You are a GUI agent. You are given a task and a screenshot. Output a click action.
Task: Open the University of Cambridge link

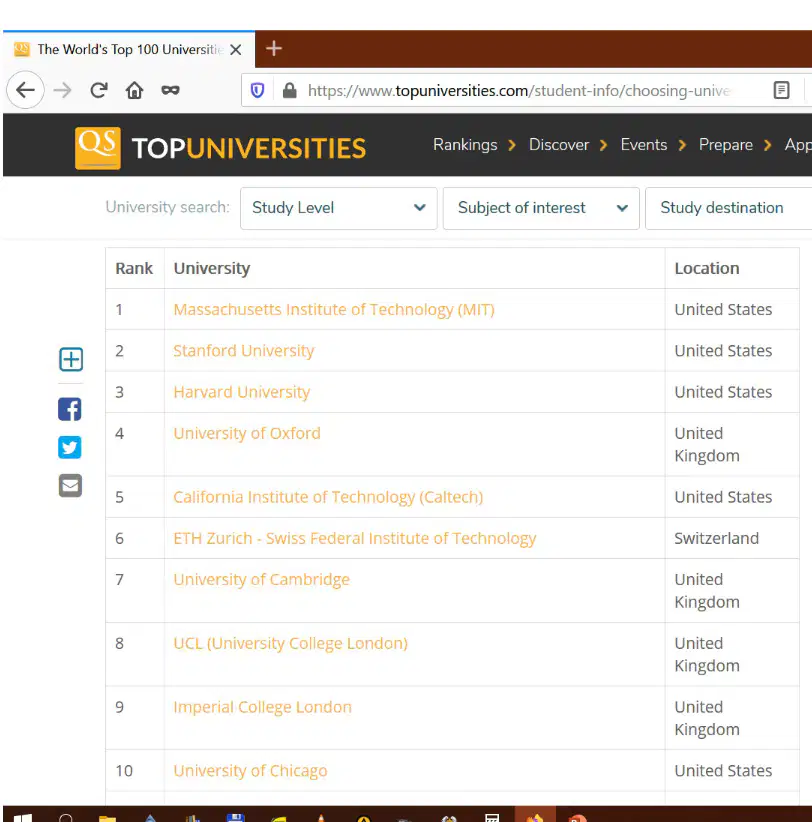point(262,579)
